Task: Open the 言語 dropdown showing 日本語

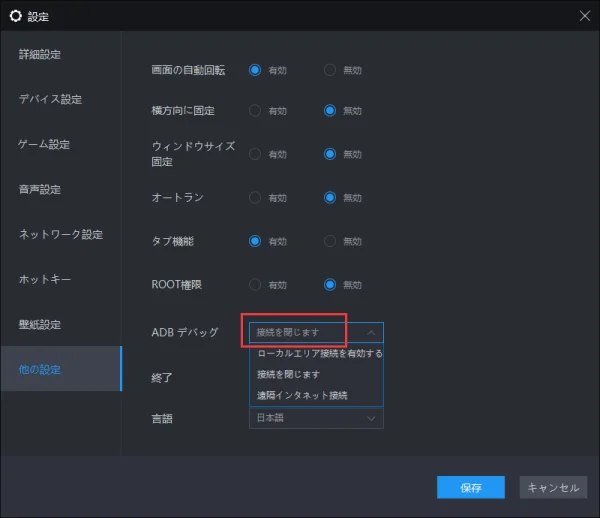Action: pos(316,418)
